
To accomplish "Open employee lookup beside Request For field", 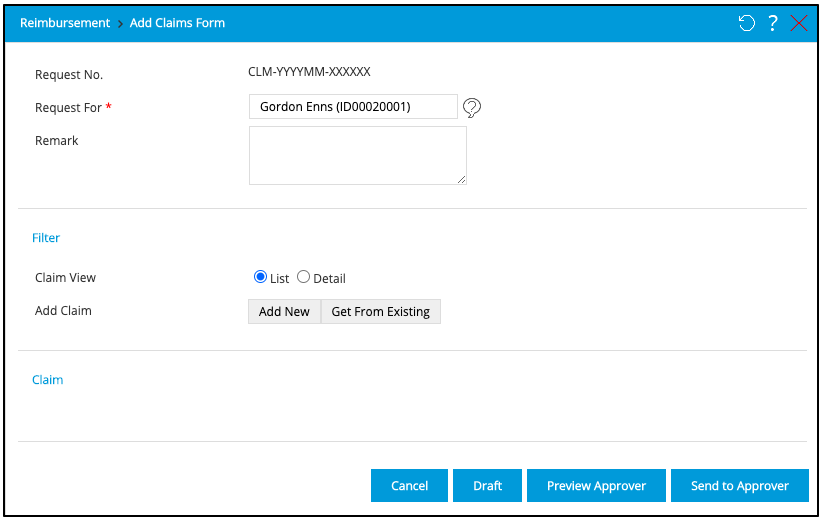I will [472, 107].
